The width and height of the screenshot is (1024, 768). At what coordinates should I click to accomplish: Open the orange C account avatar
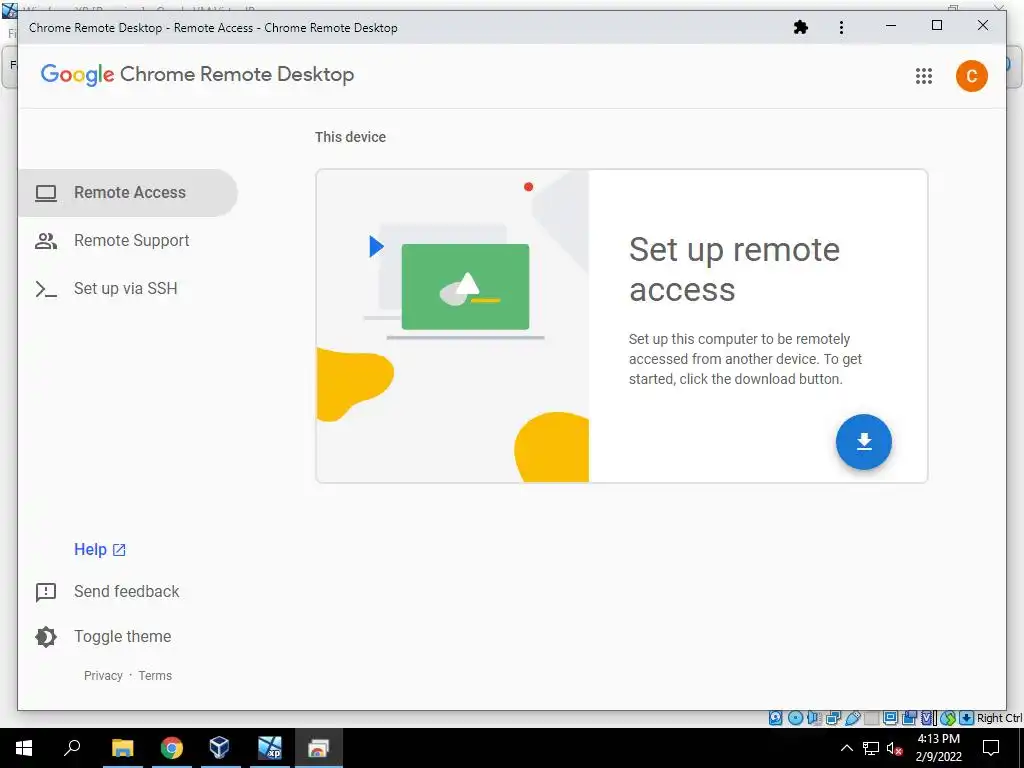pyautogui.click(x=971, y=76)
